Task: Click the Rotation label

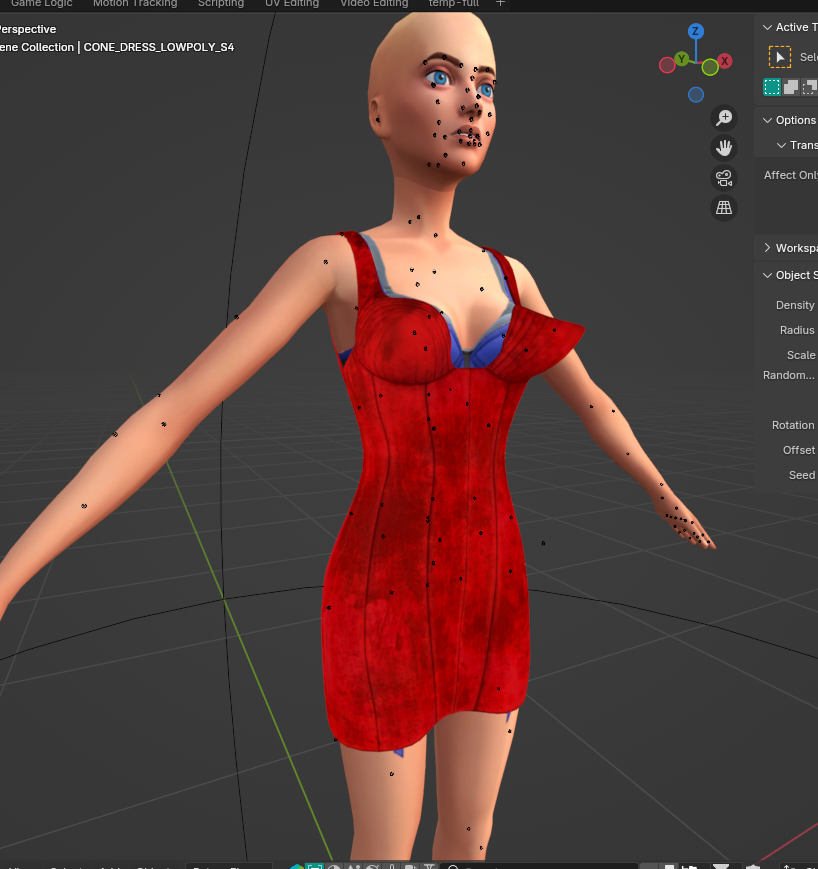Action: tap(793, 425)
